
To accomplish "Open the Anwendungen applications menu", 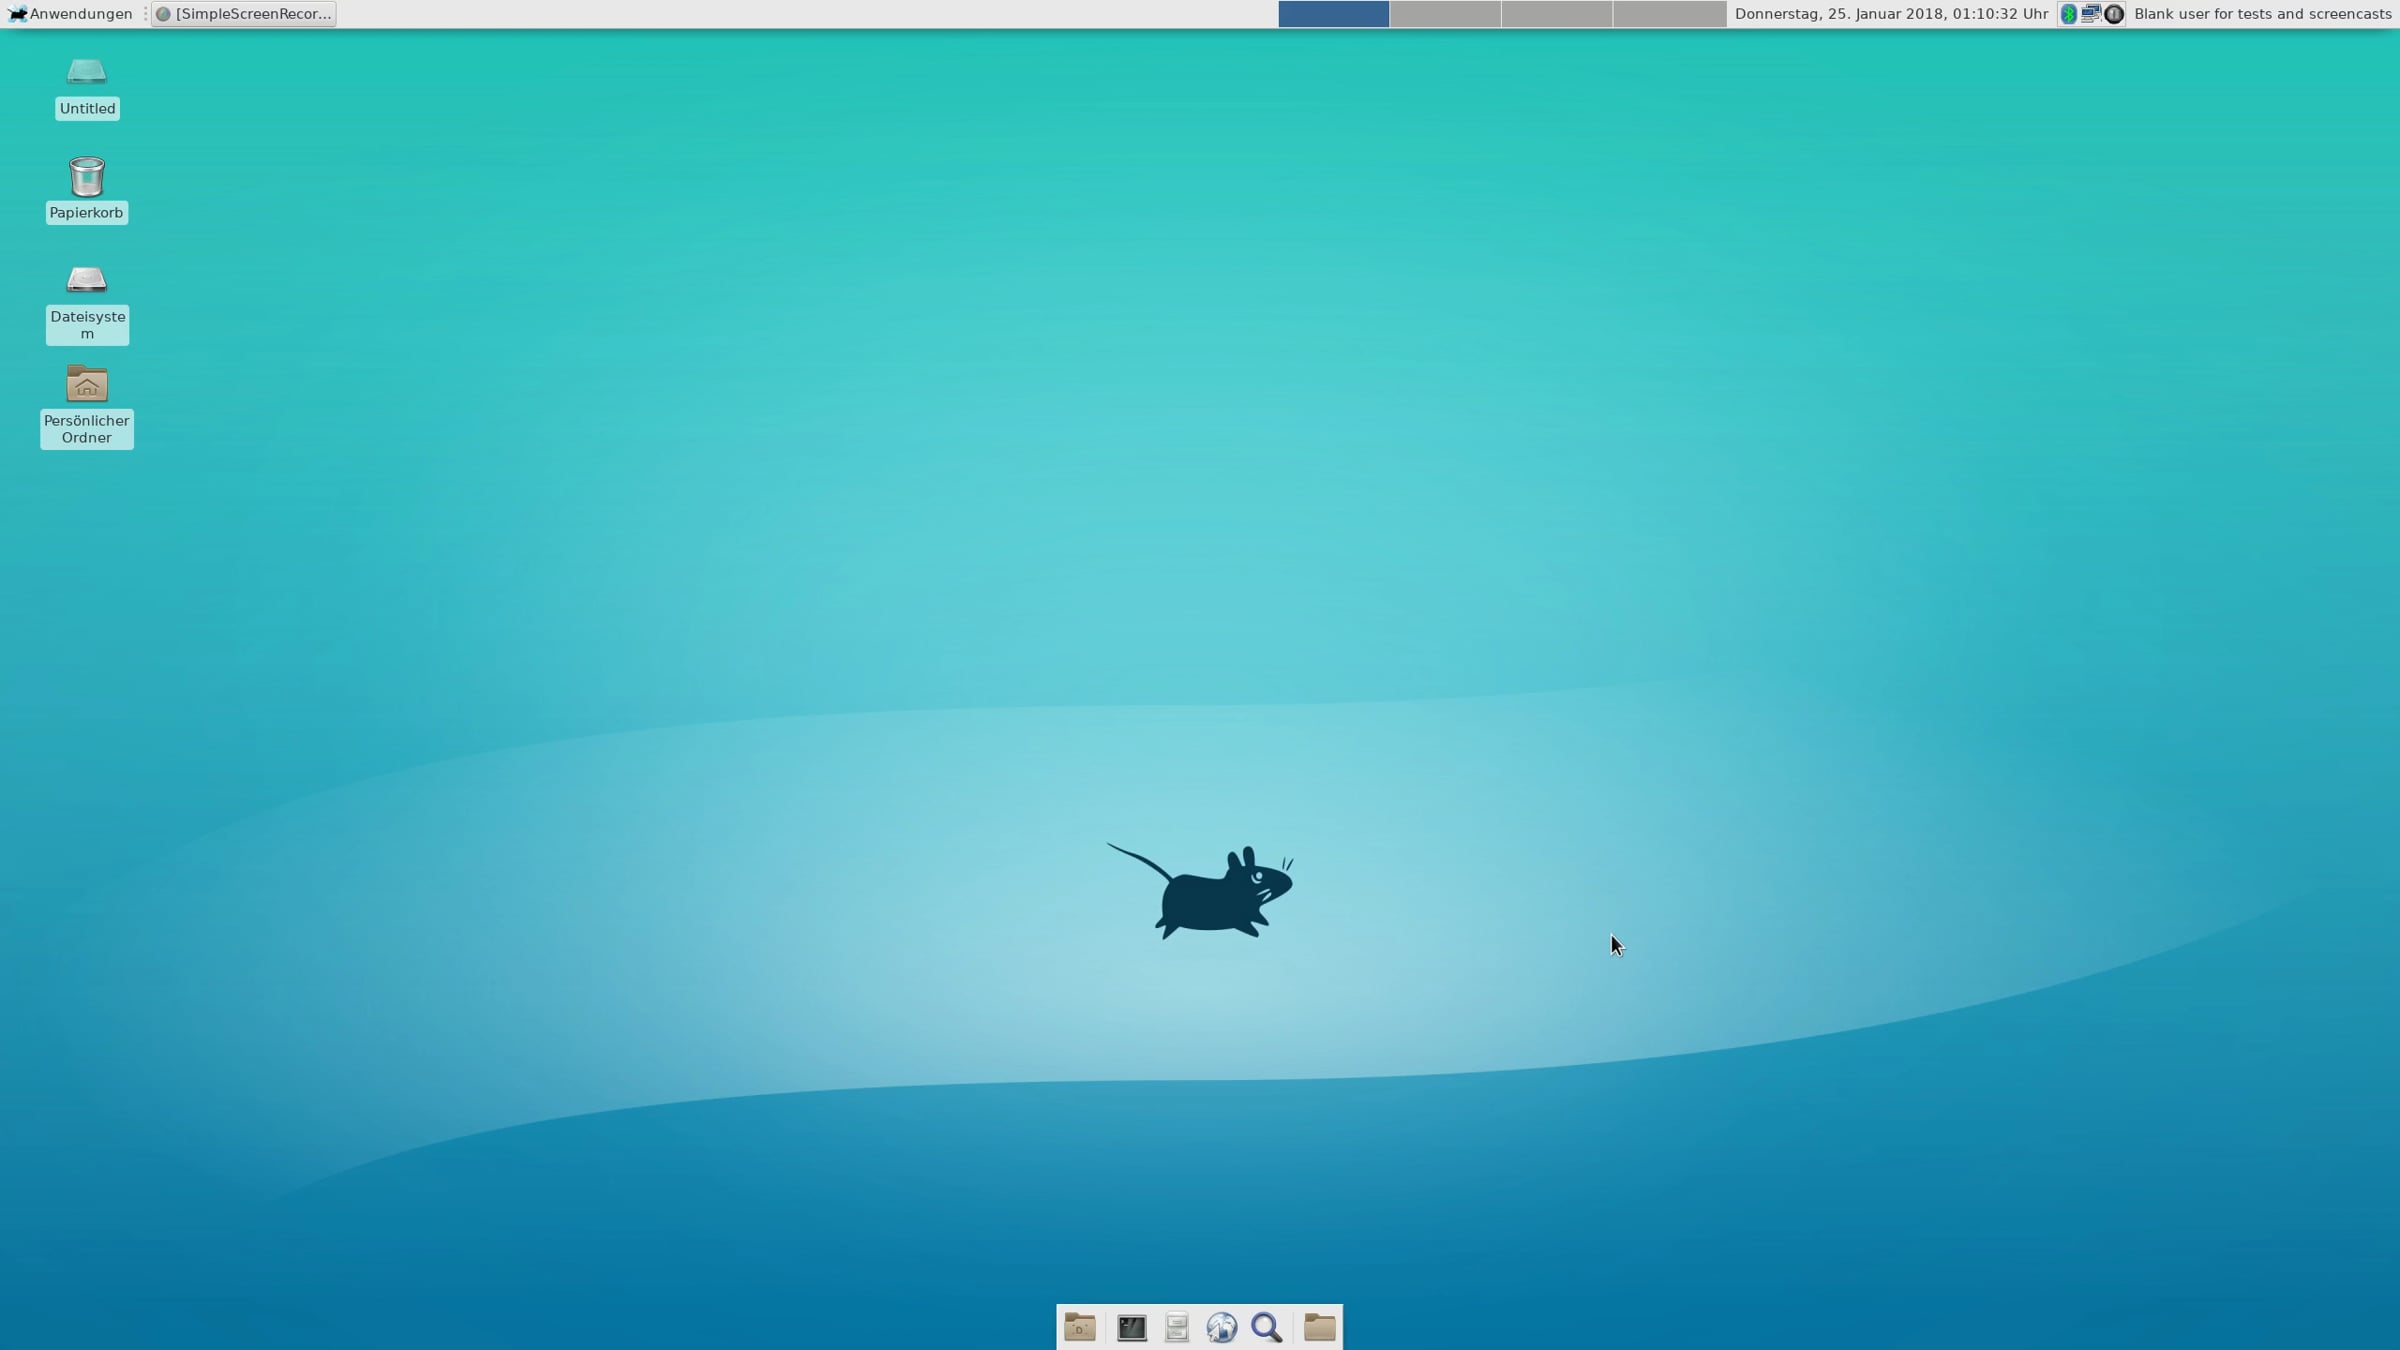I will tap(70, 14).
